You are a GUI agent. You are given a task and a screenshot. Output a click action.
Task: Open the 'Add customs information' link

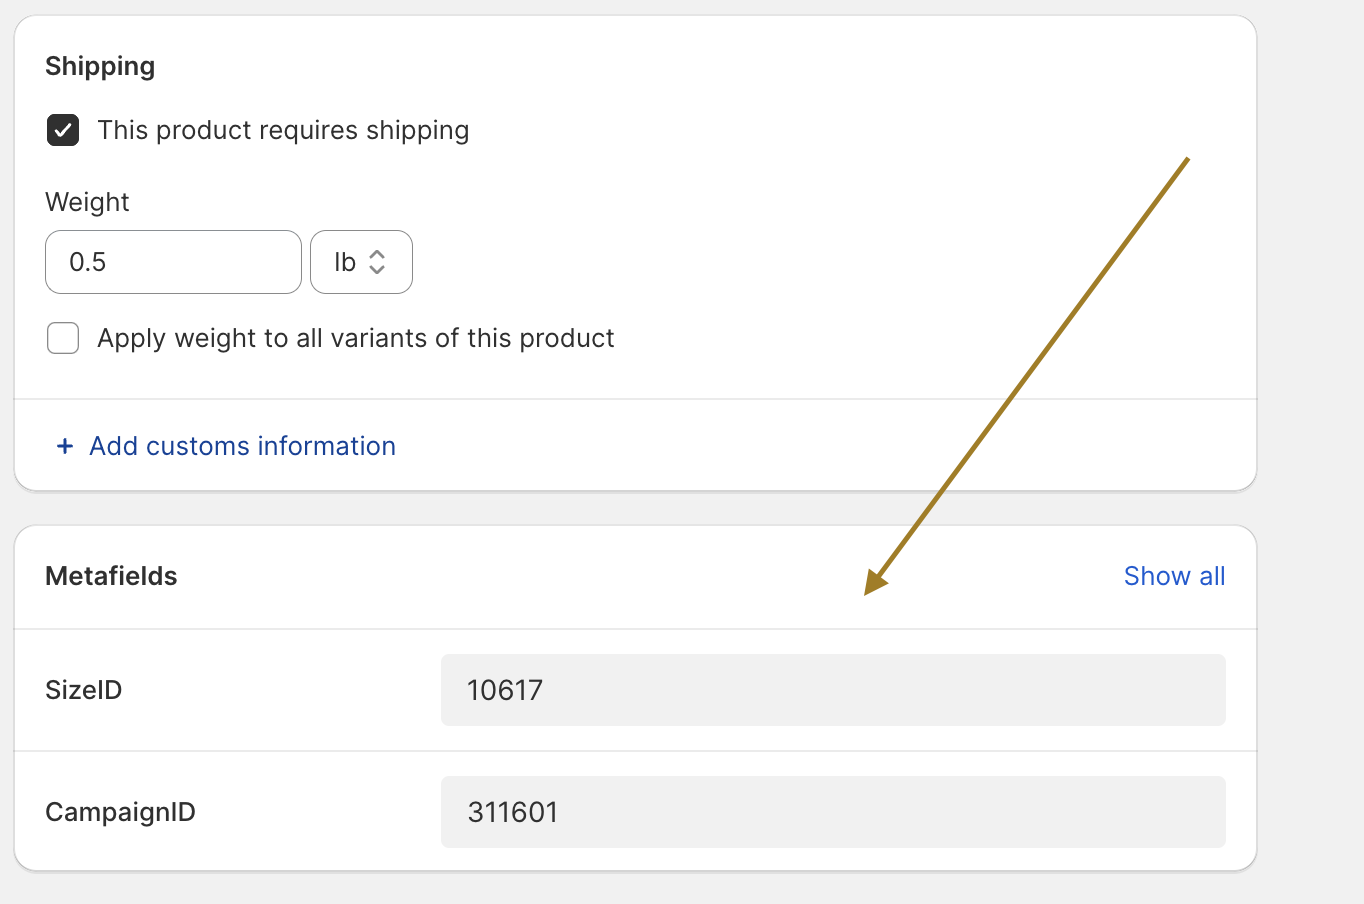coord(242,446)
